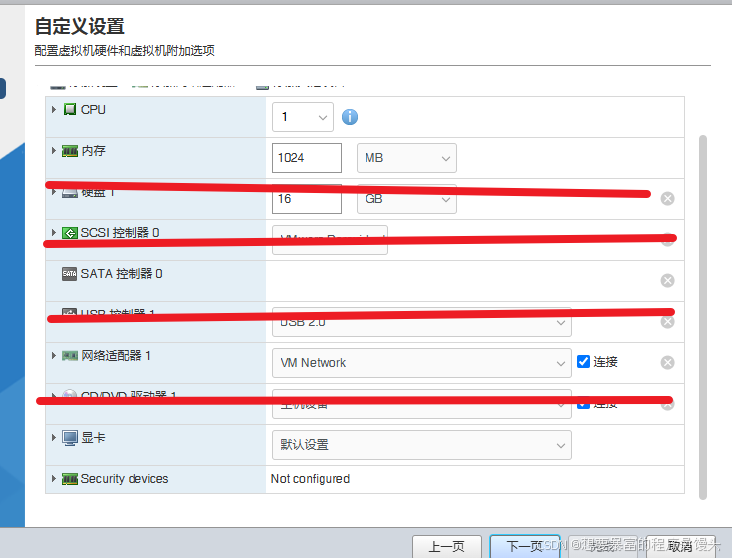Click the vertical scrollbar of hardware list
The width and height of the screenshot is (732, 558).
(x=703, y=318)
